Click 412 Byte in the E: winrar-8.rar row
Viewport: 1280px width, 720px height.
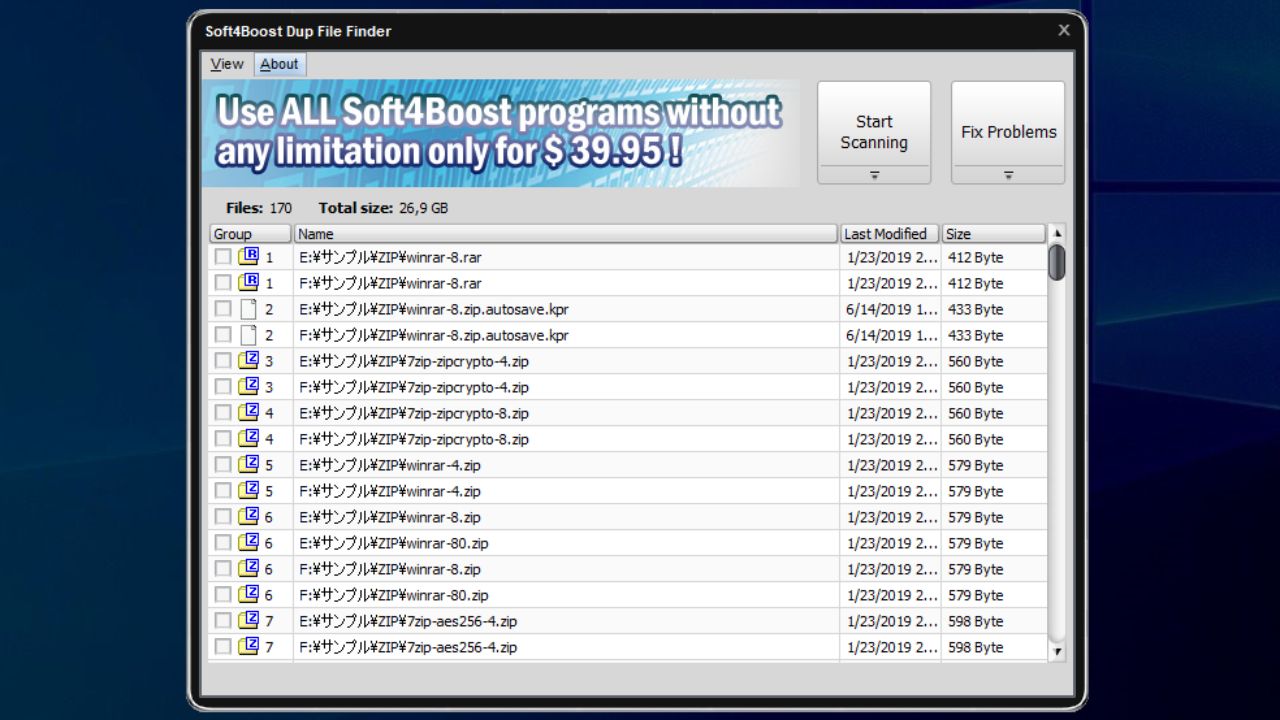(975, 257)
